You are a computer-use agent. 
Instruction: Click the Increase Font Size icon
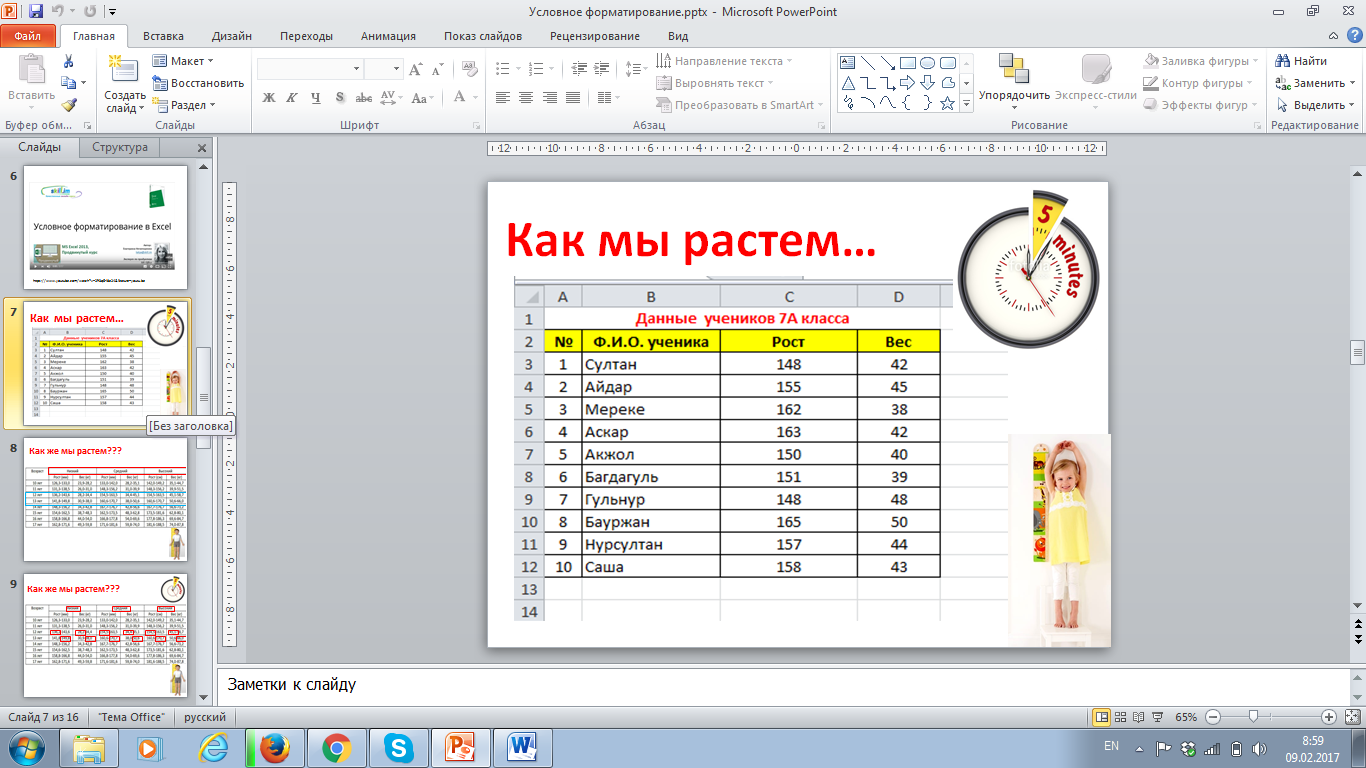(x=414, y=69)
